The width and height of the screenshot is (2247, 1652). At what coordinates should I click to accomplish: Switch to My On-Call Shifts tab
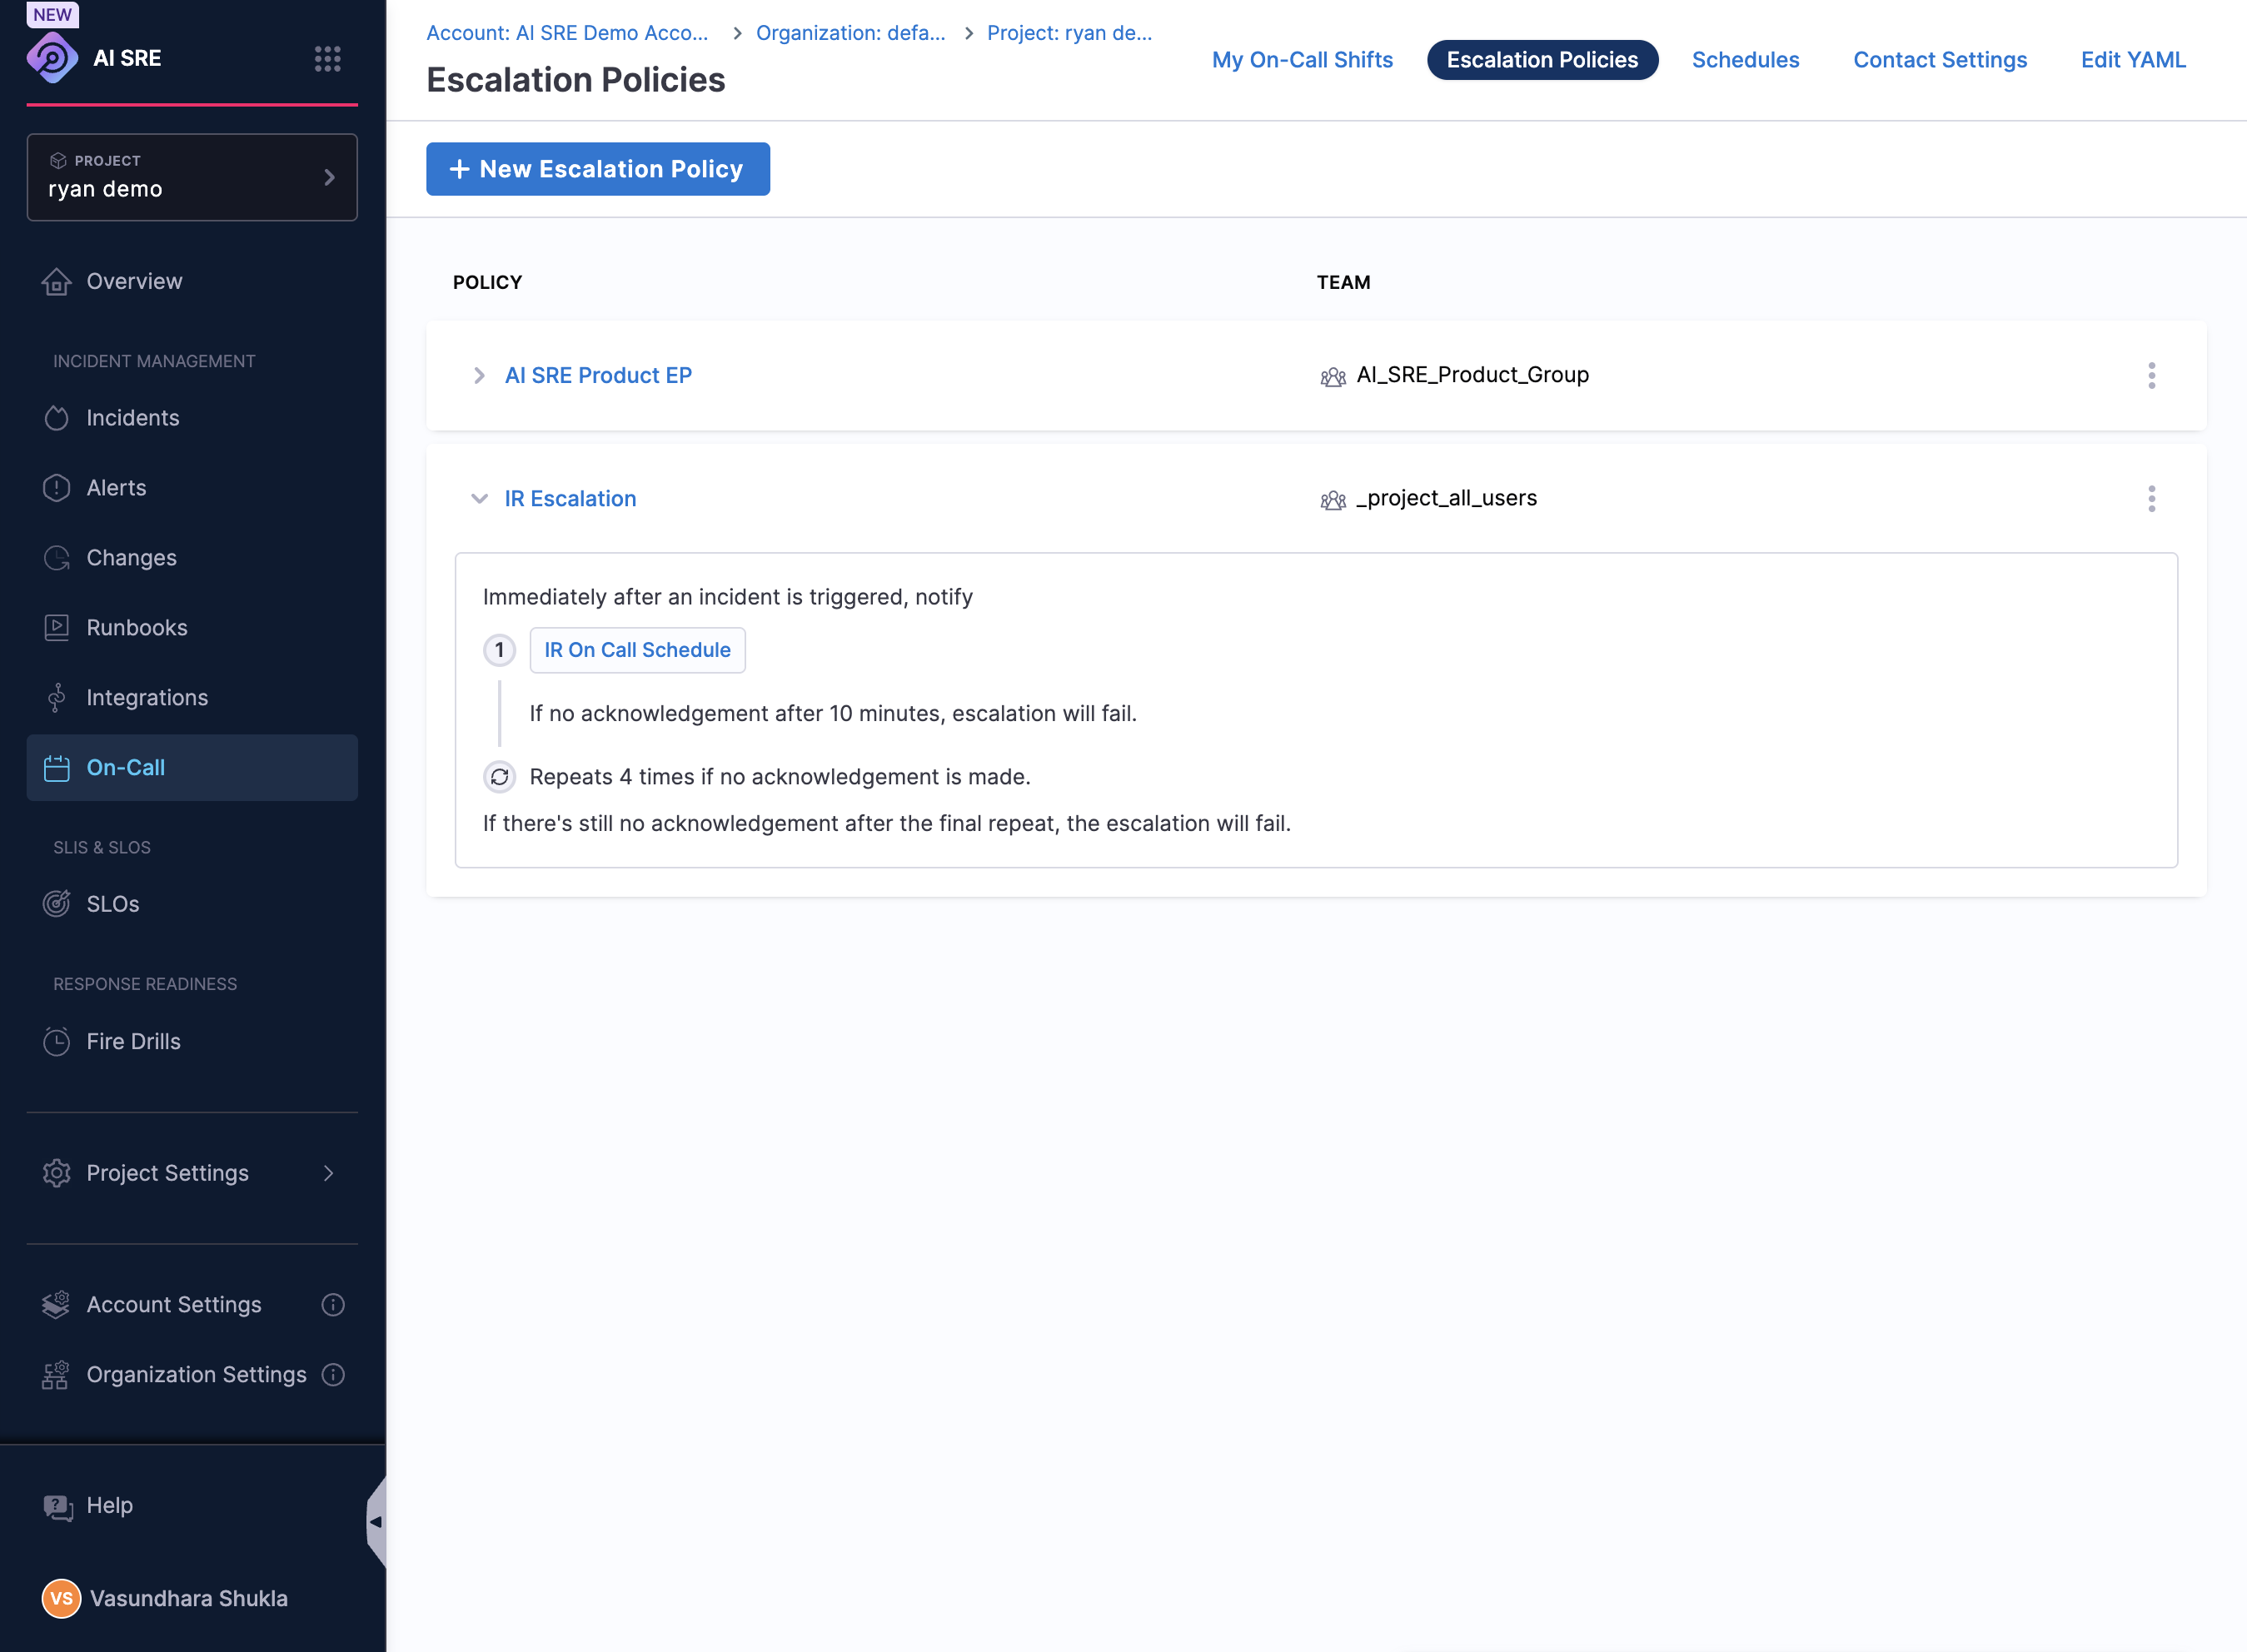(1302, 60)
